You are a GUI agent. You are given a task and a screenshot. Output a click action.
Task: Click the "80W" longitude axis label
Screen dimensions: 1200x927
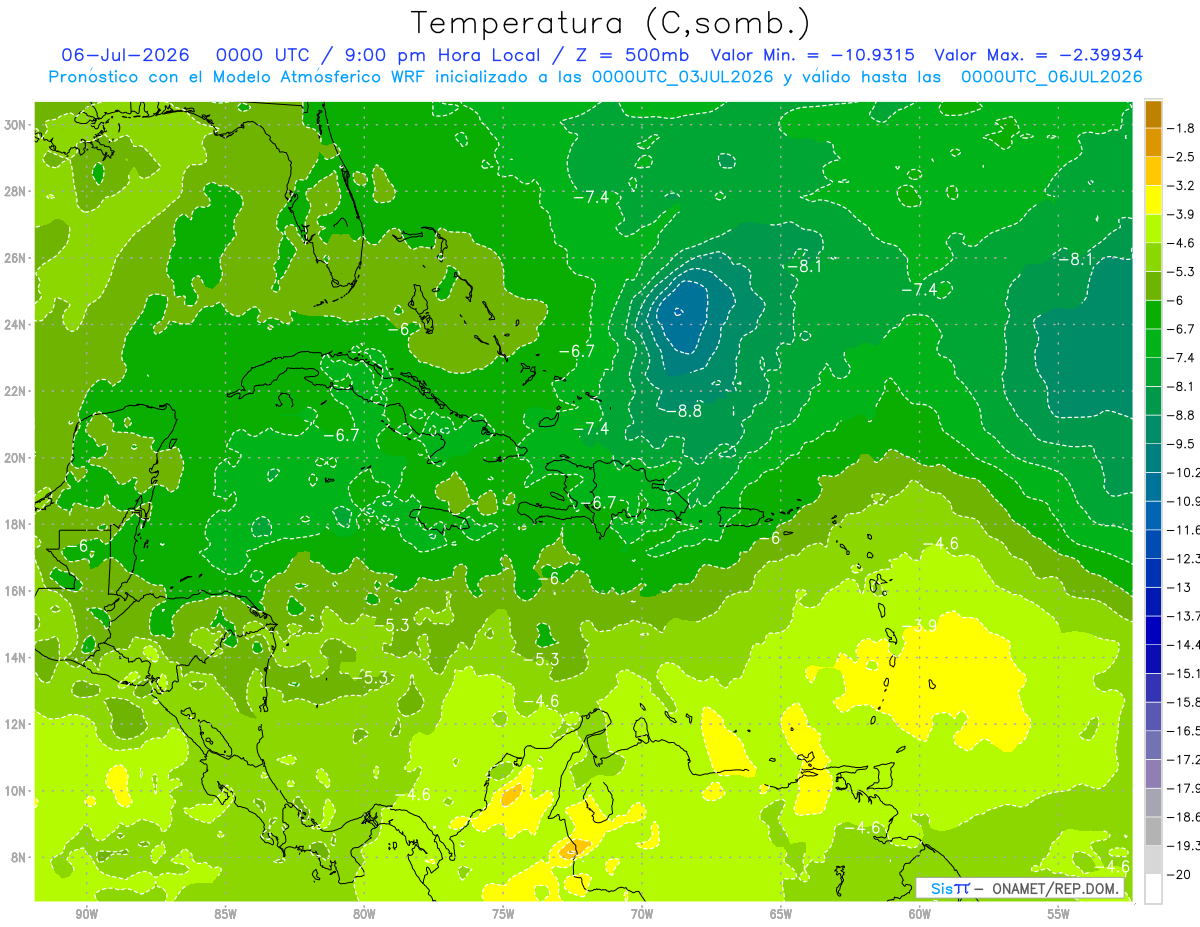[x=364, y=914]
